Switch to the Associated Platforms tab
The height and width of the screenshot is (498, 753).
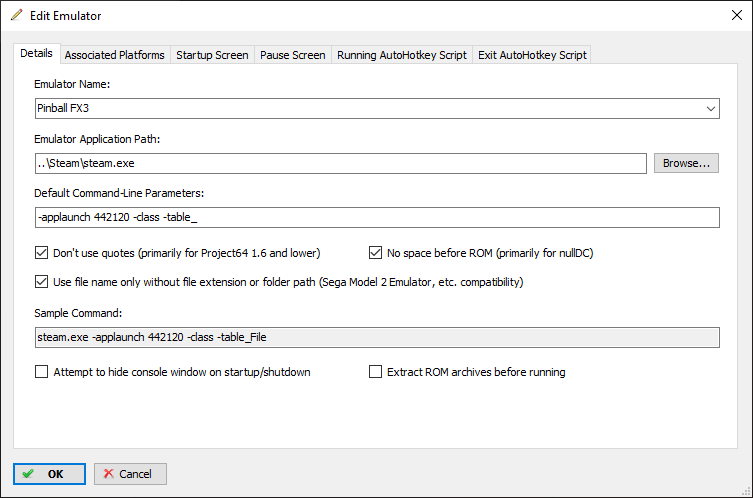tap(114, 55)
